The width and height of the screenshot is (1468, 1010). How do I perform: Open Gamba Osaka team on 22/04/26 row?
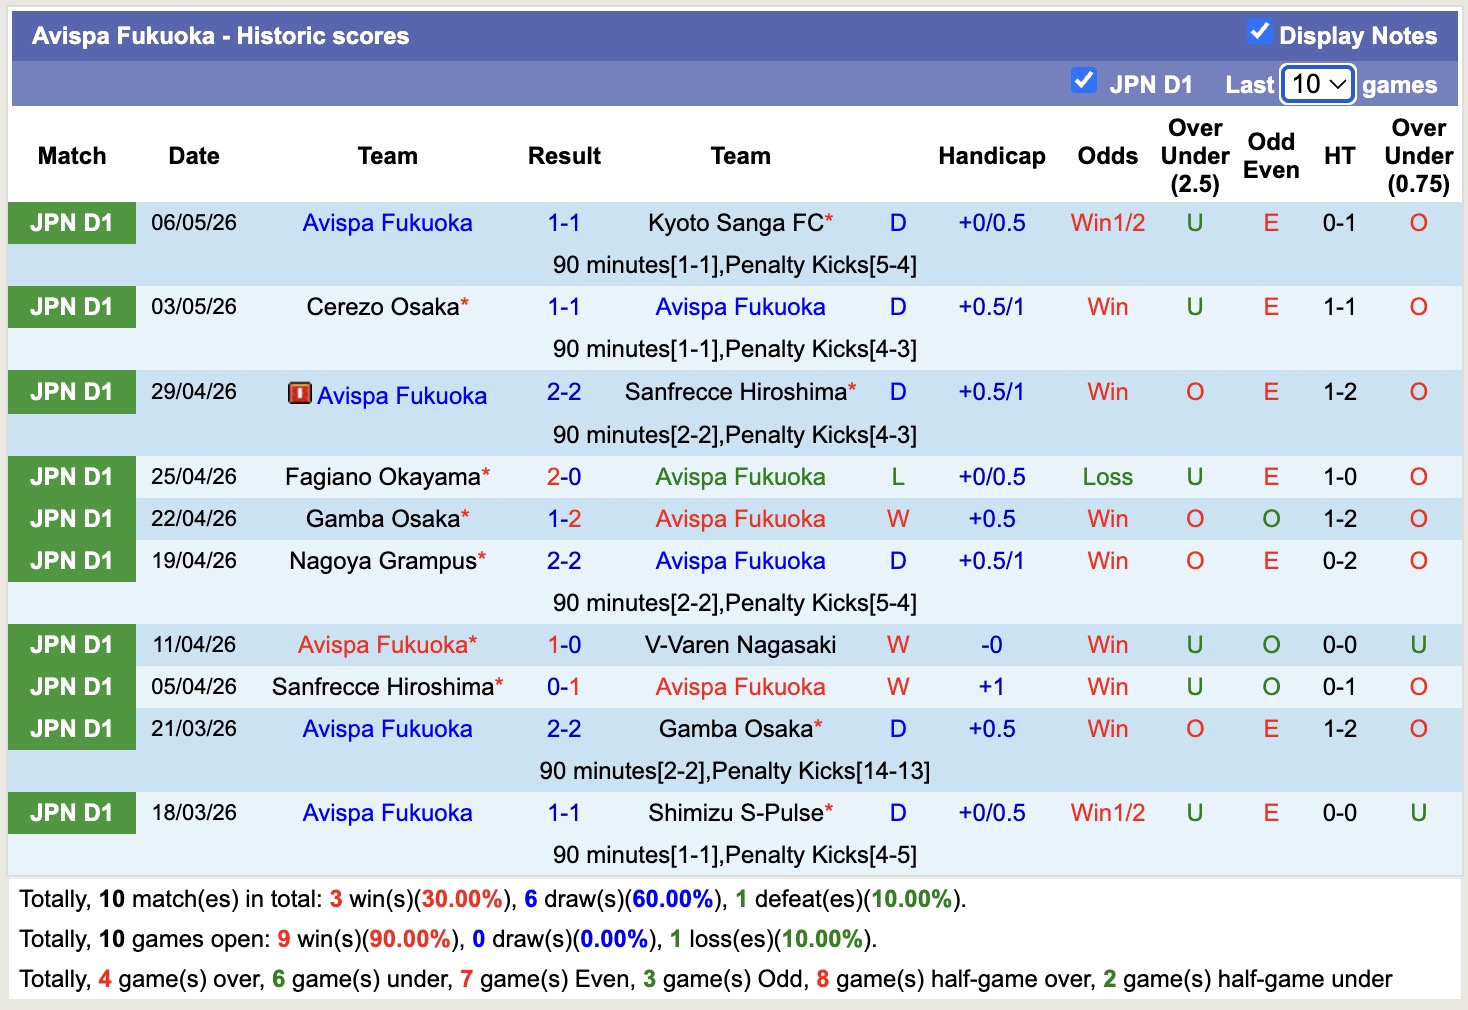coord(383,519)
